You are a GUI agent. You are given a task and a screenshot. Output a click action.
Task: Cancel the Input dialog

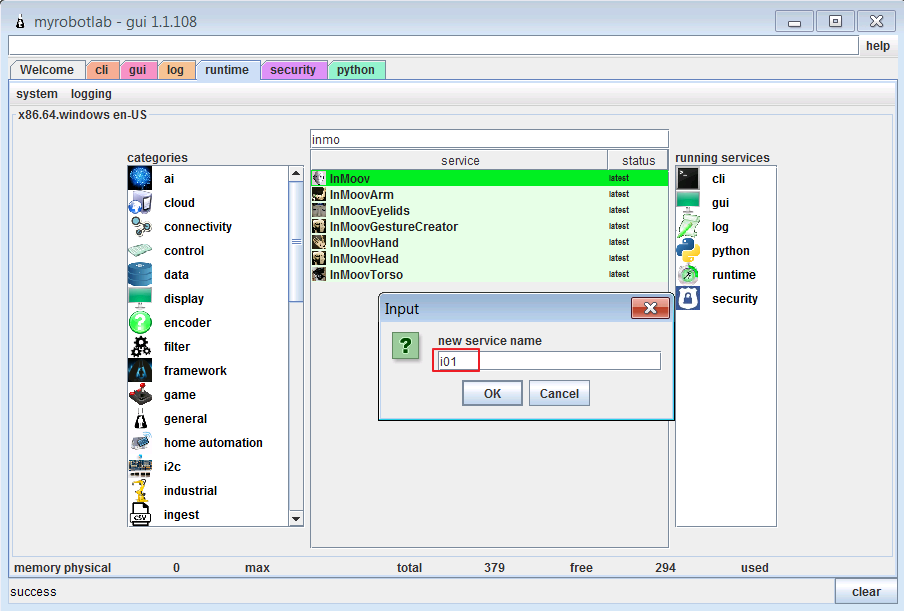tap(559, 393)
